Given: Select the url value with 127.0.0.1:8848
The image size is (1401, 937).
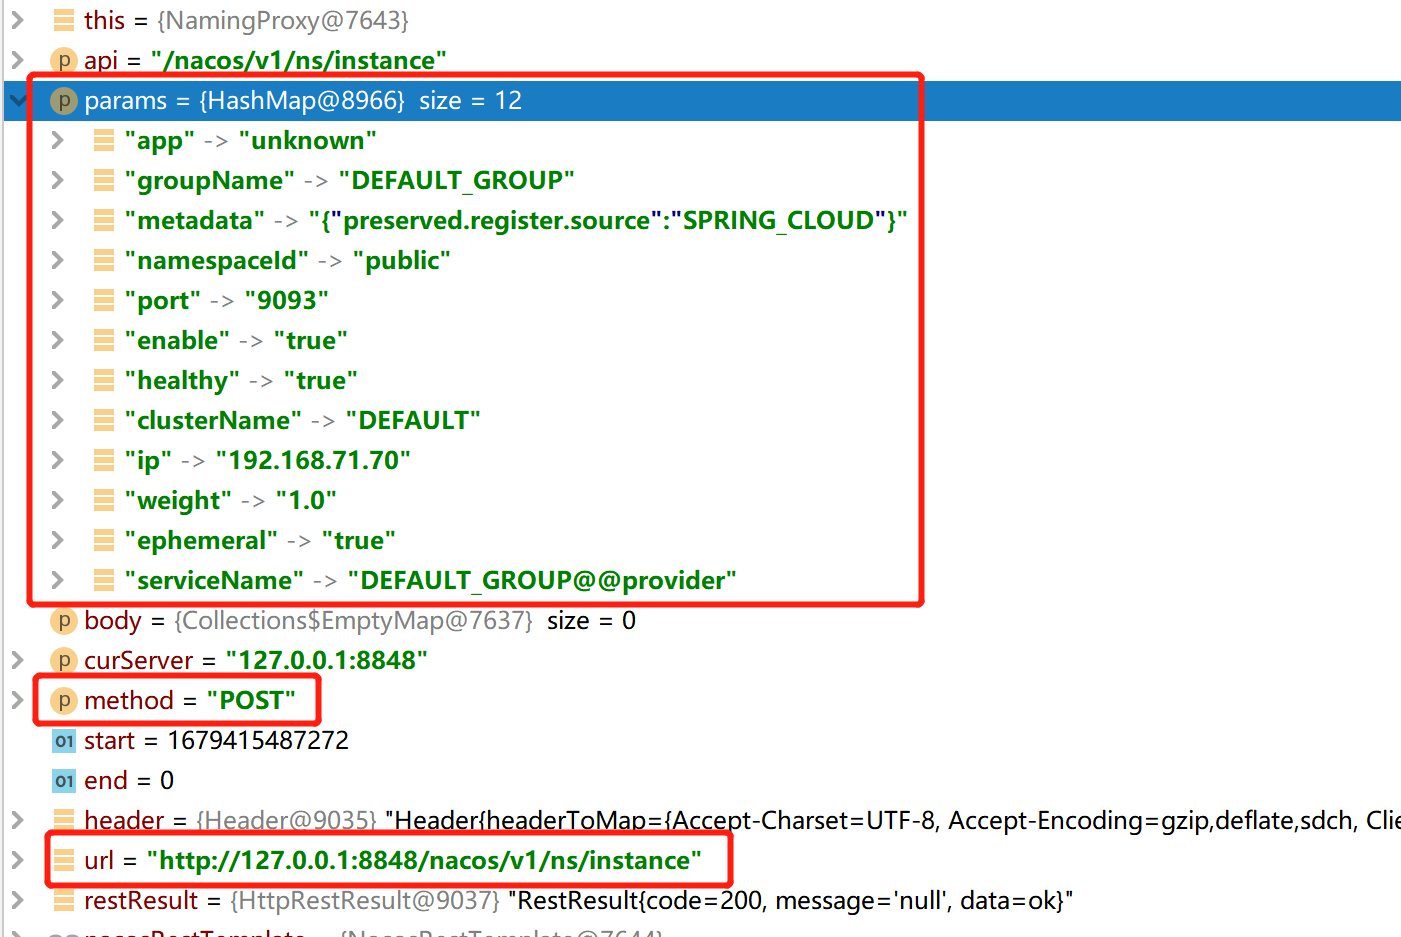Looking at the screenshot, I should coord(424,861).
